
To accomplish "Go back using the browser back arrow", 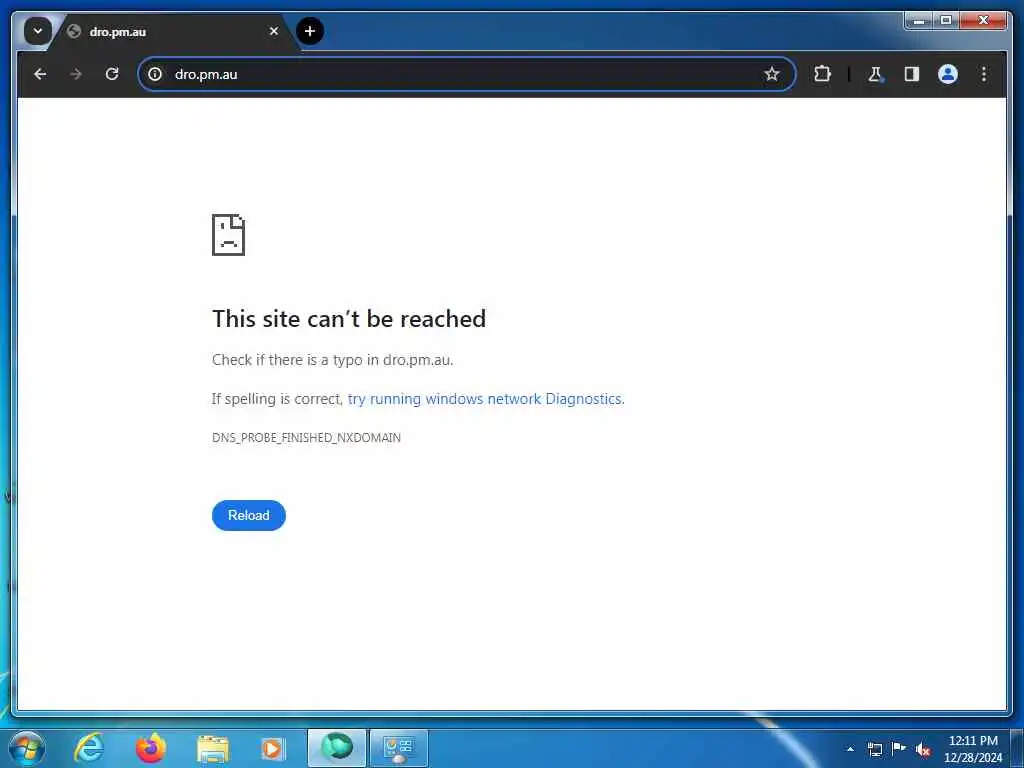I will (x=40, y=74).
